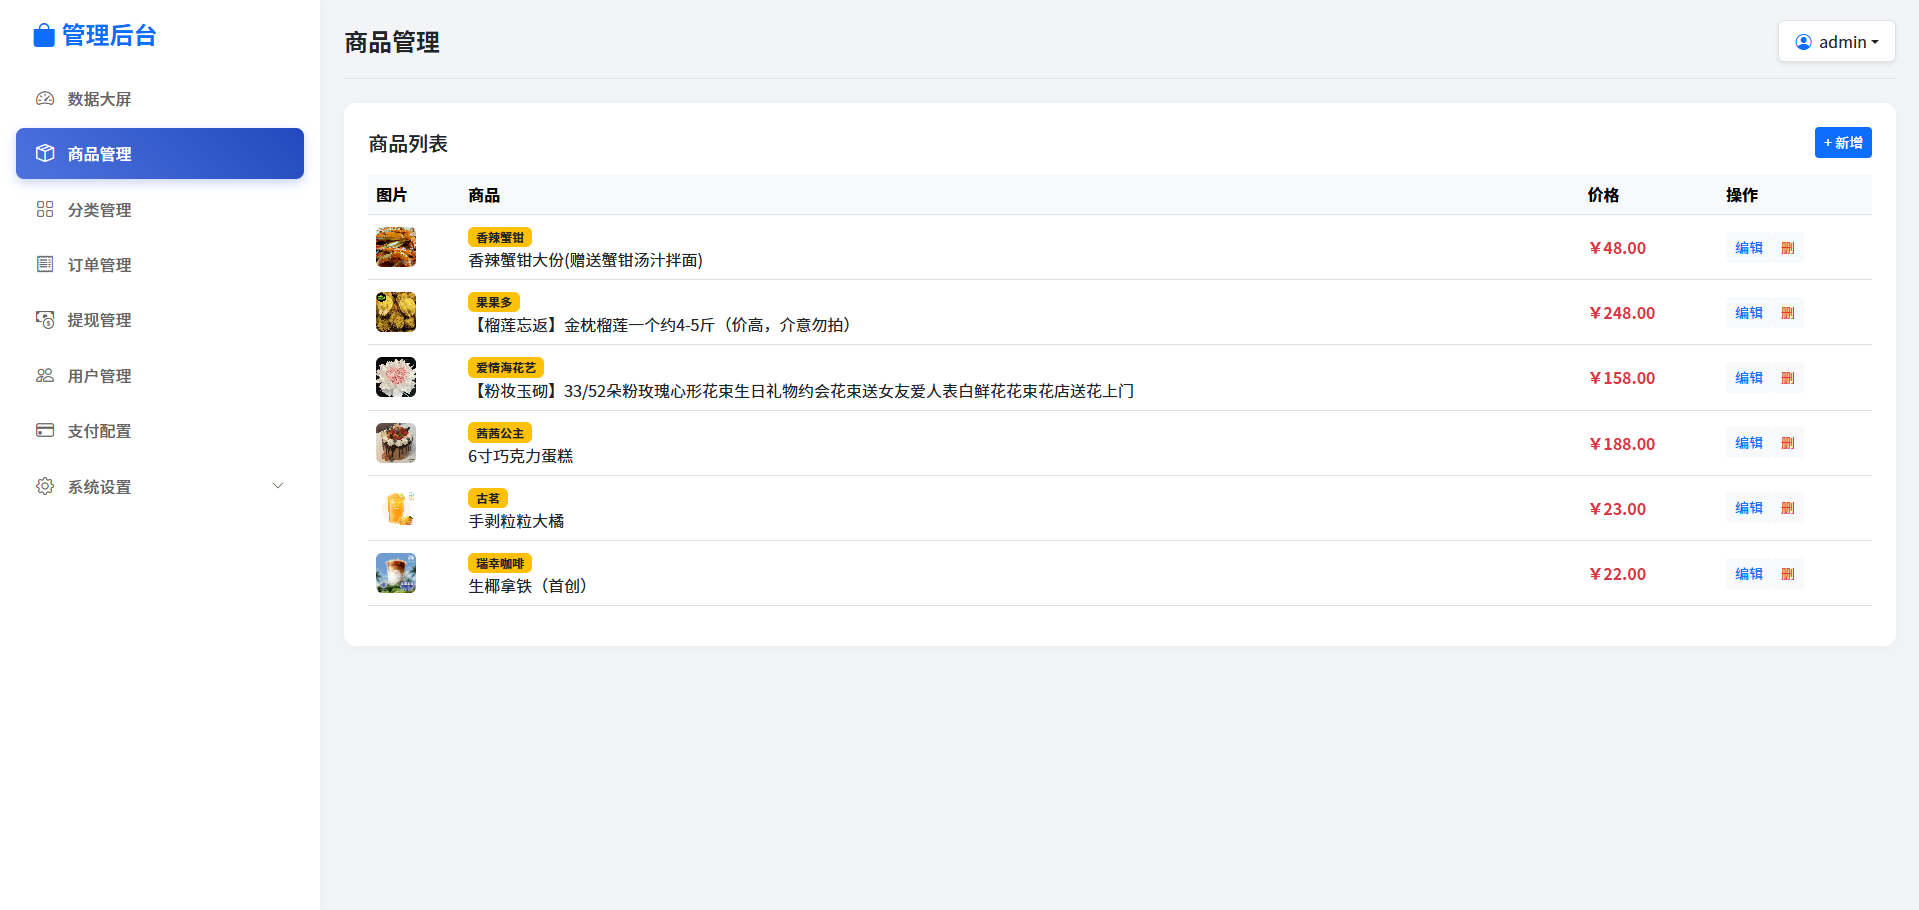The height and width of the screenshot is (910, 1919).
Task: Expand the 系统设置 chevron arrow
Action: 278,486
